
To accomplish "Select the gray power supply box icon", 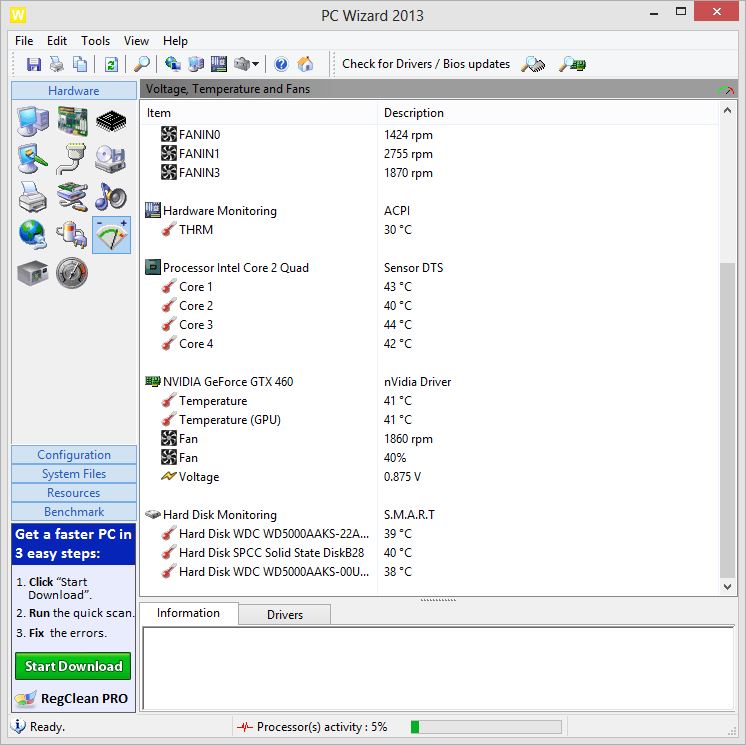I will (33, 273).
